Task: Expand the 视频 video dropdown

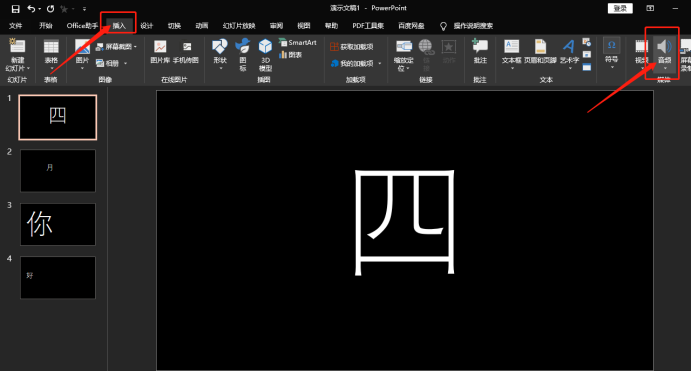Action: [x=641, y=69]
